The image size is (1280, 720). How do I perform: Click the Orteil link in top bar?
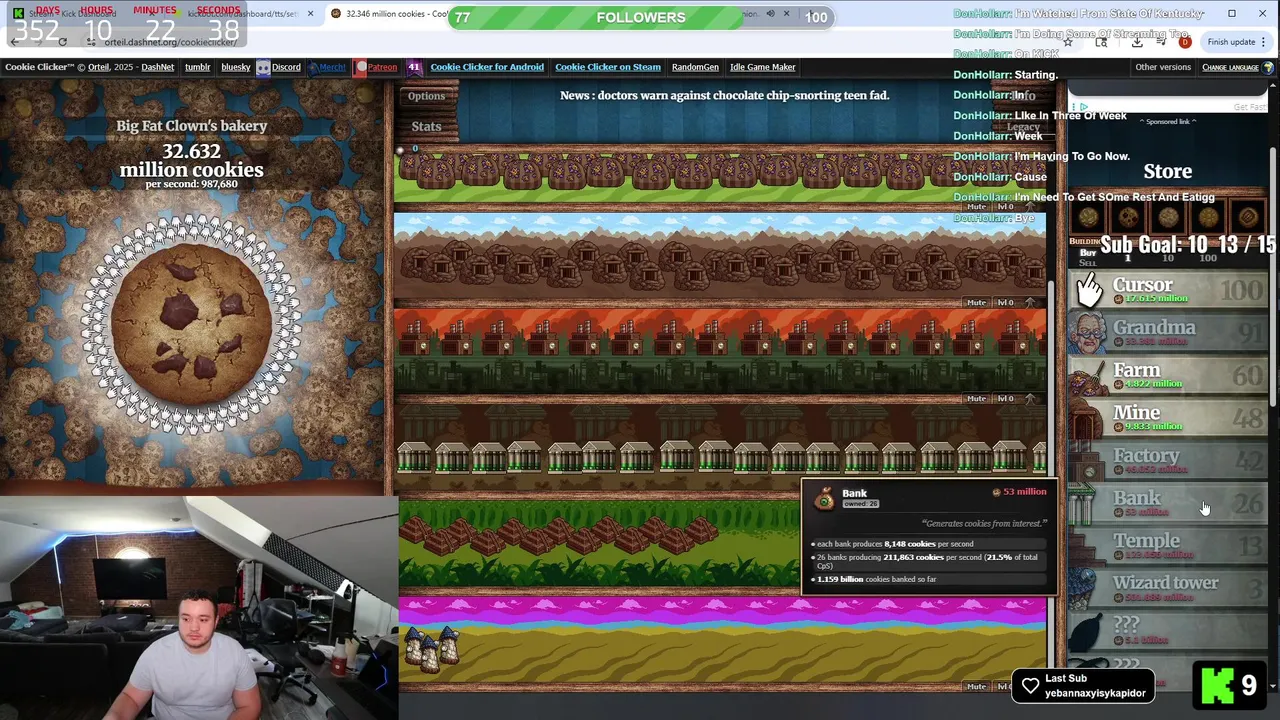tap(98, 67)
